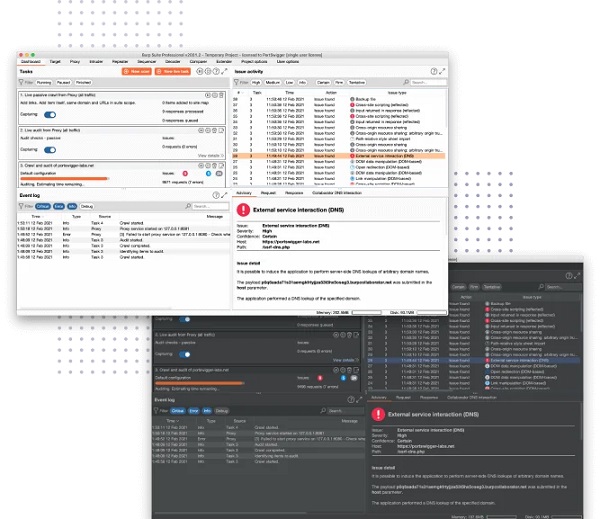
Task: Toggle Paused filter chip in Tasks
Action: pyautogui.click(x=64, y=82)
